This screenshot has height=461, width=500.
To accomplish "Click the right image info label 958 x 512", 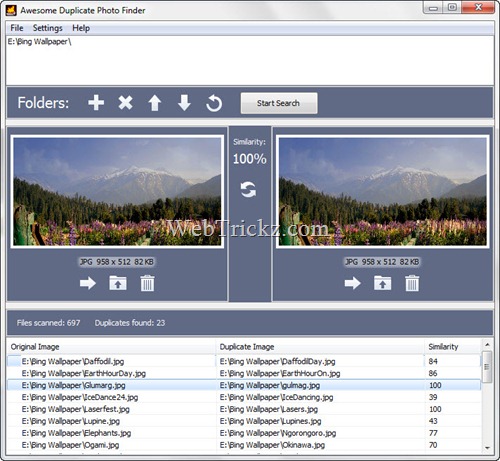I will pos(382,262).
